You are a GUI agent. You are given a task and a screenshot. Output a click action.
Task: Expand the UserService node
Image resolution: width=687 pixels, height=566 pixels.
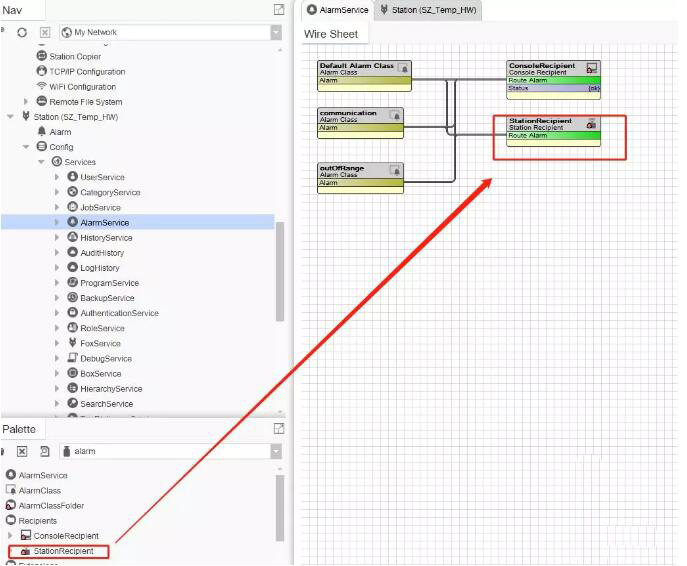pyautogui.click(x=57, y=177)
